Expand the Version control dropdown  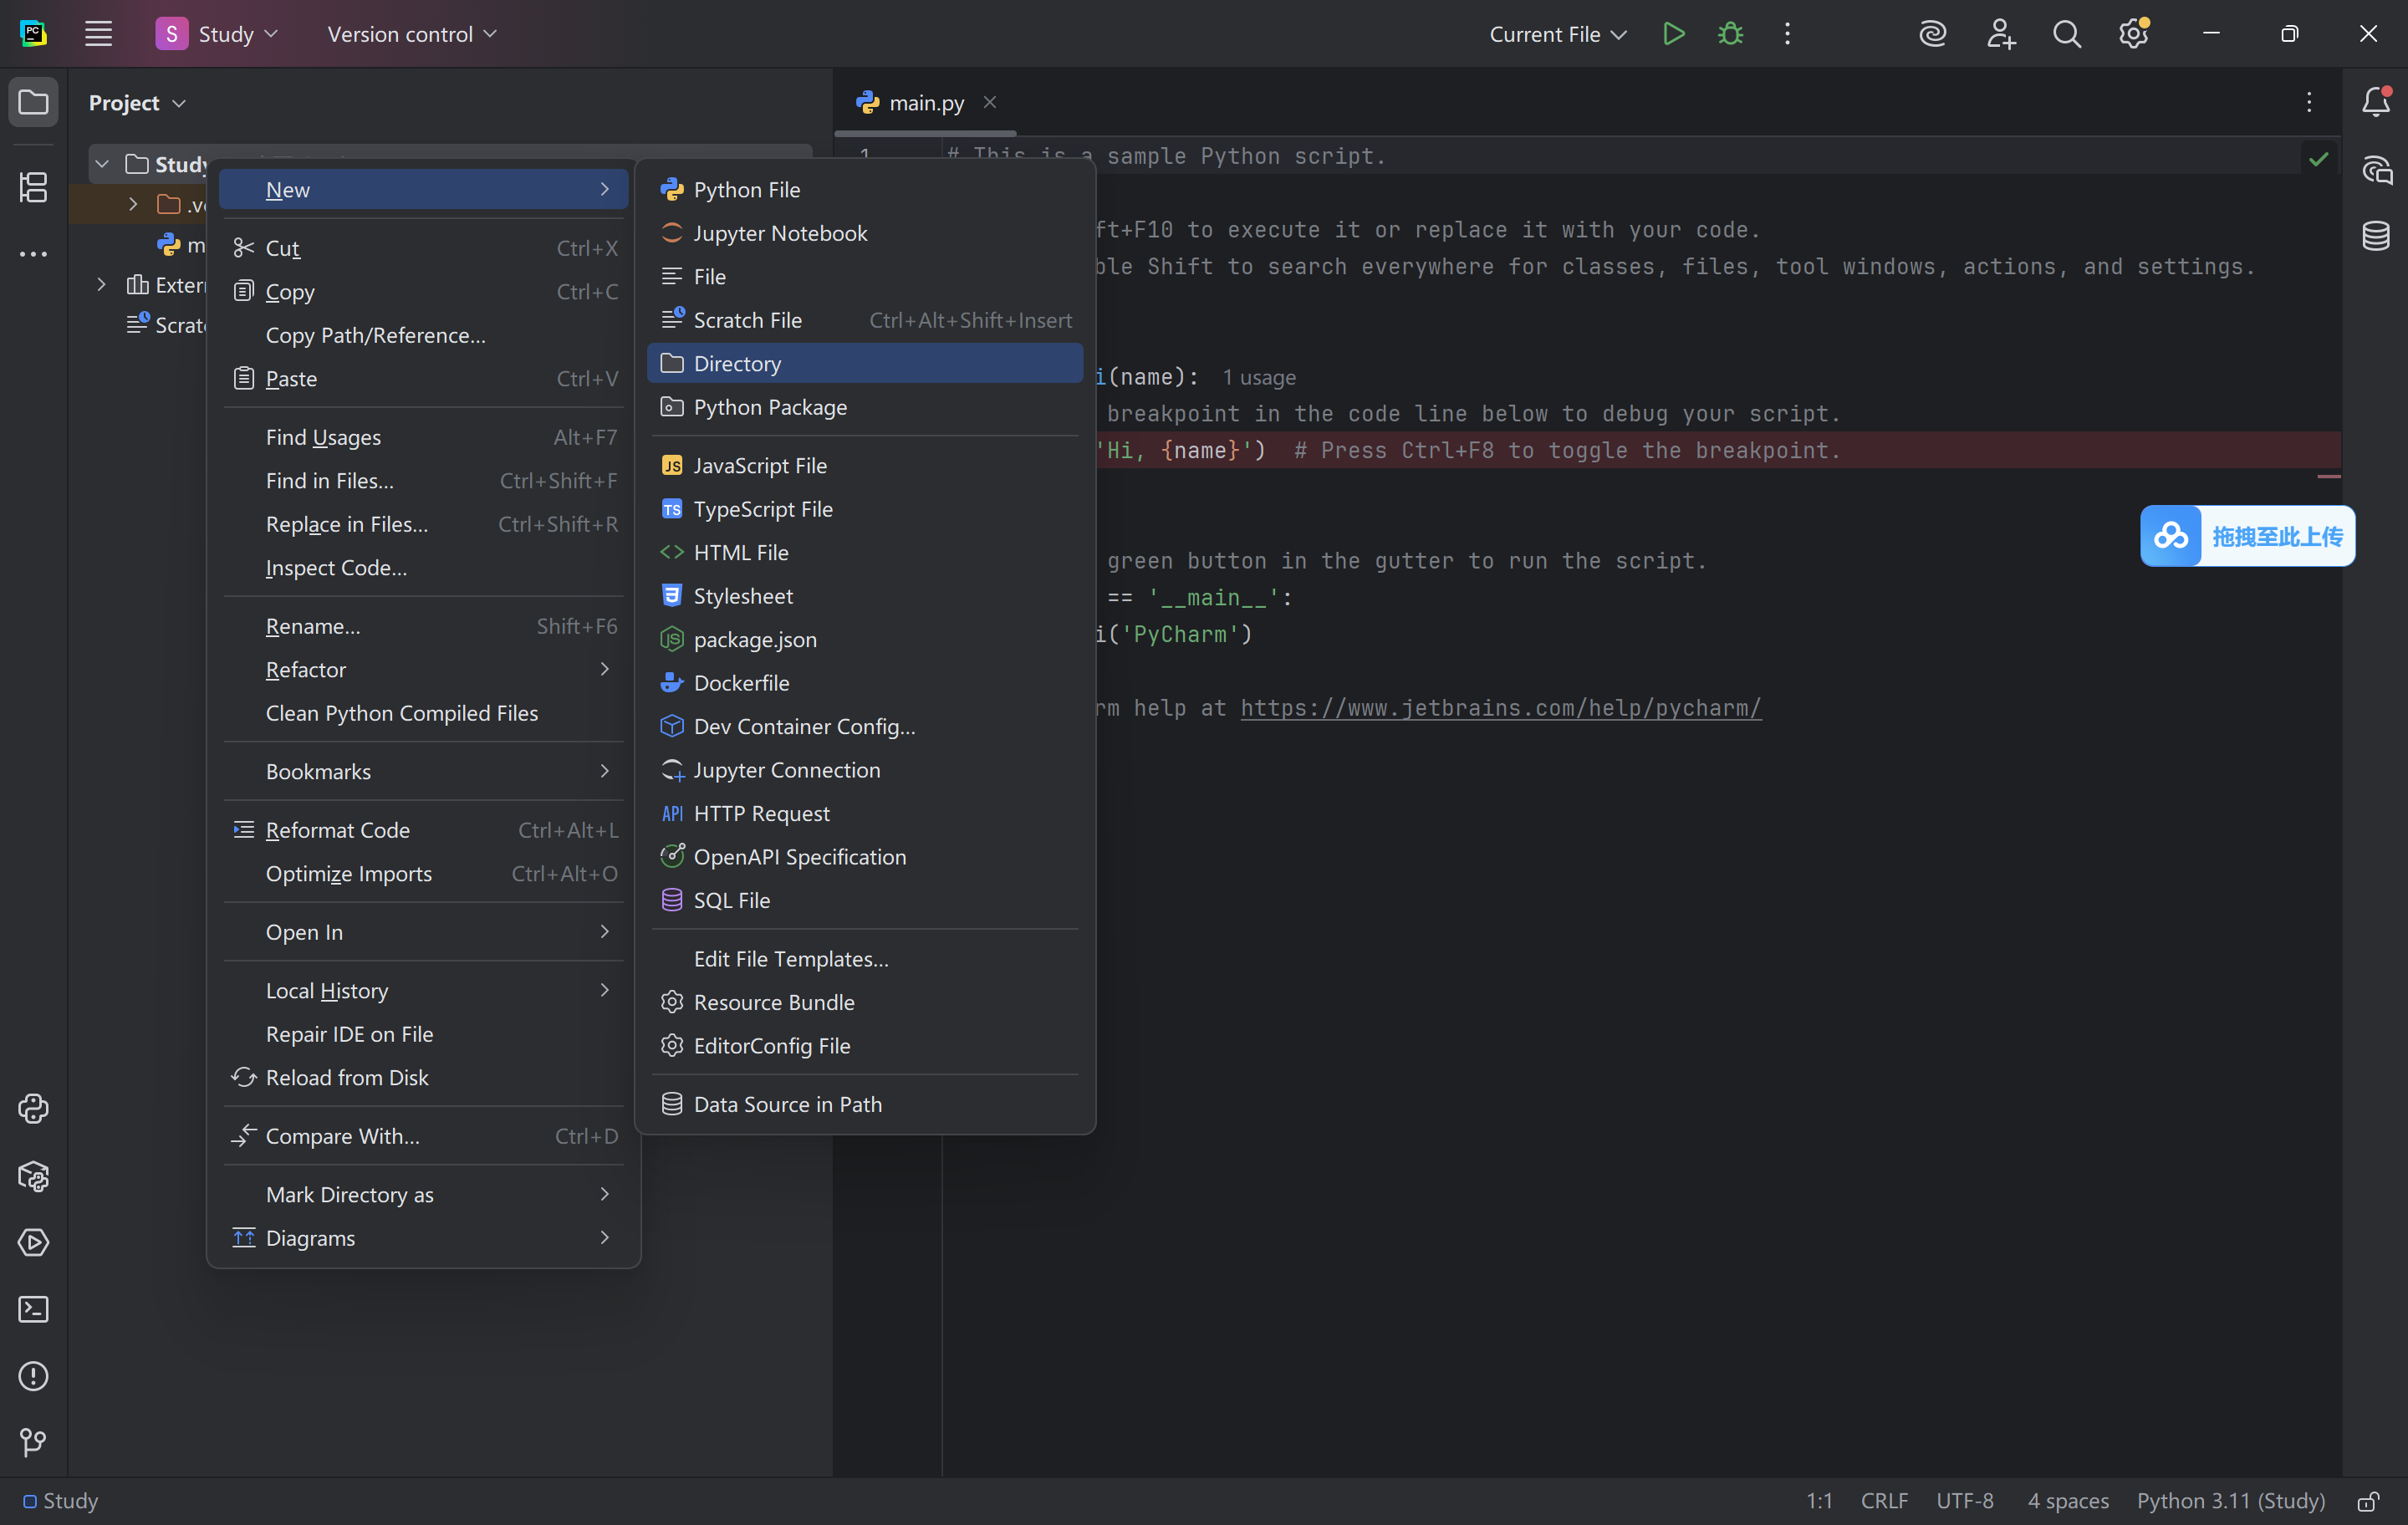tap(411, 34)
